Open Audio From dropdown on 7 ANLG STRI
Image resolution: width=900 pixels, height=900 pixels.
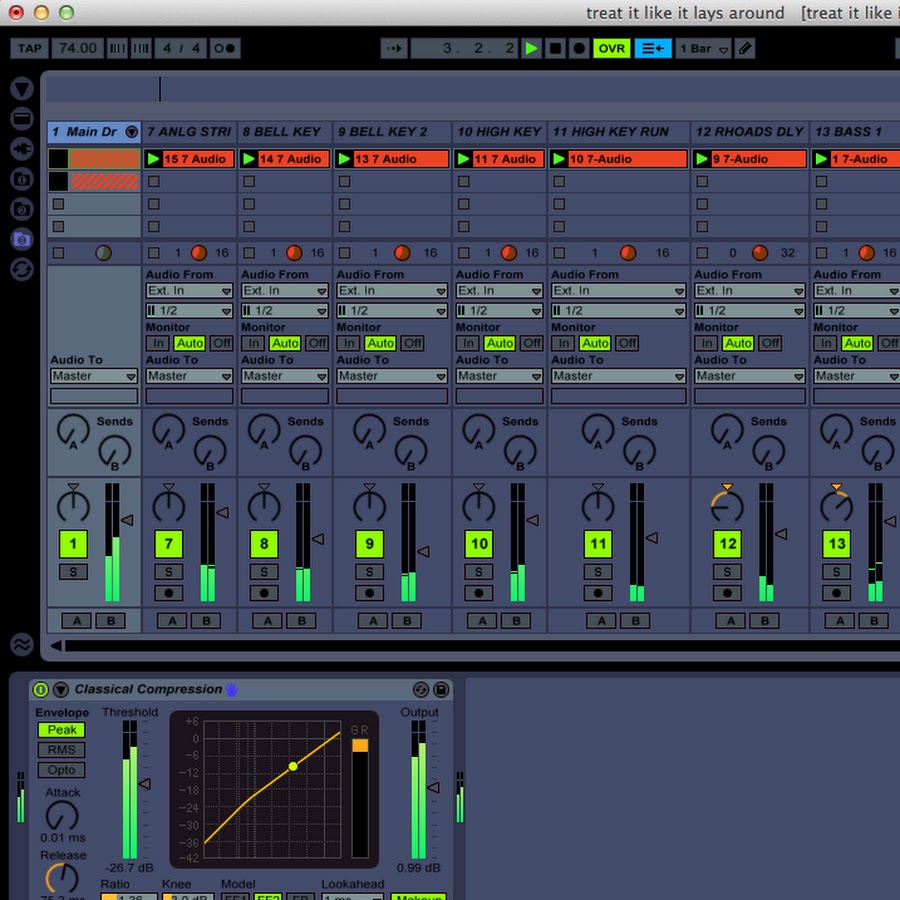point(189,290)
